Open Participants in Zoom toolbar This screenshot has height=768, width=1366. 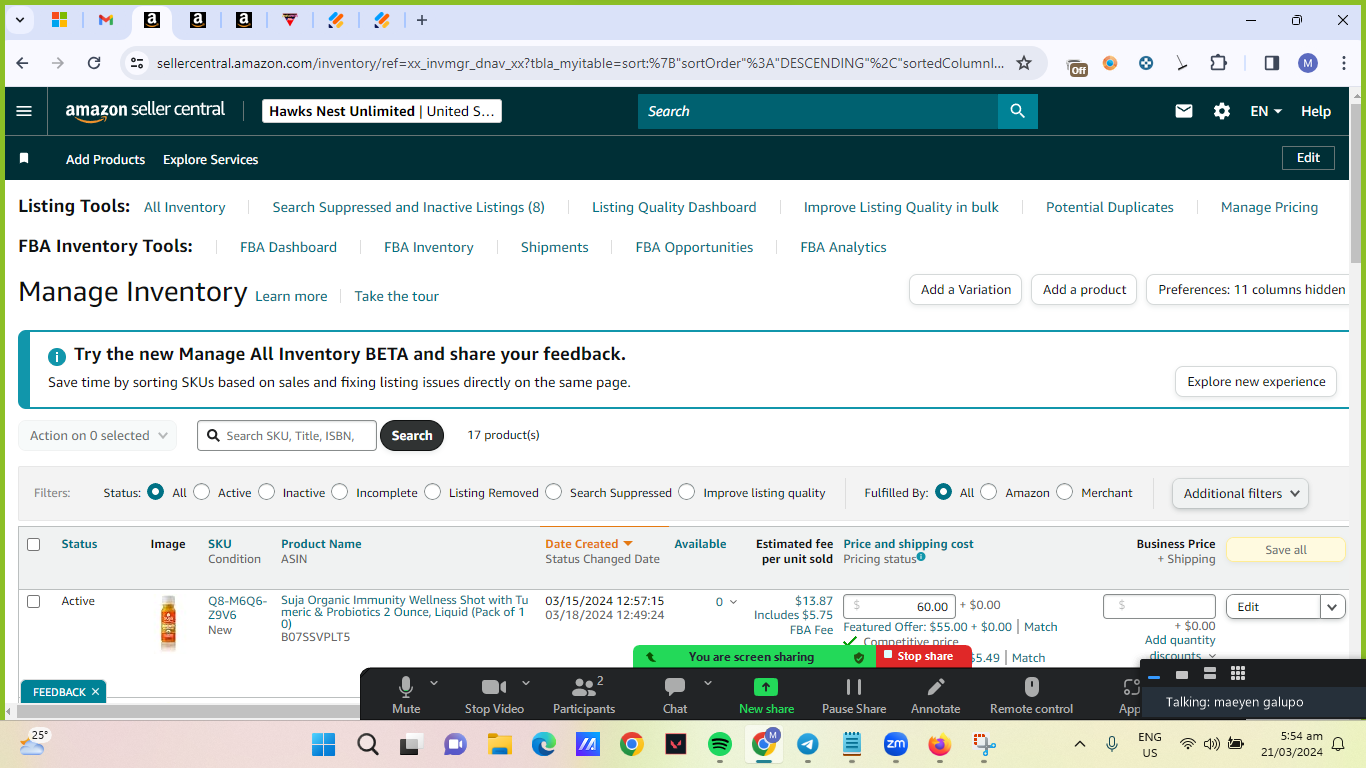584,695
